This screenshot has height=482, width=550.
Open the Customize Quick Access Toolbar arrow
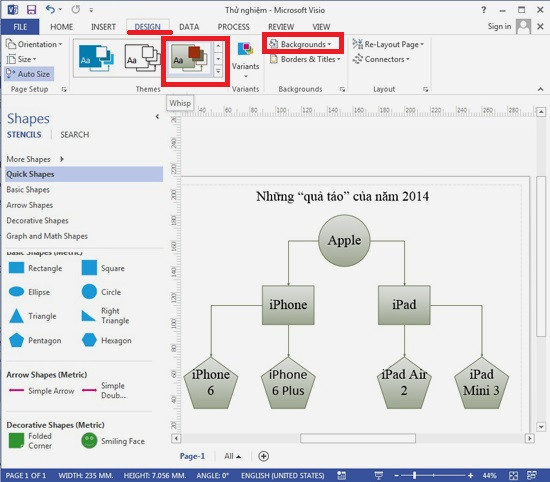point(91,10)
